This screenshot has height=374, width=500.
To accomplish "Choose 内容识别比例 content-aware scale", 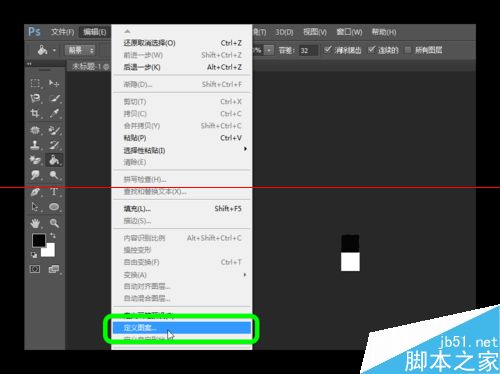I will 183,238.
